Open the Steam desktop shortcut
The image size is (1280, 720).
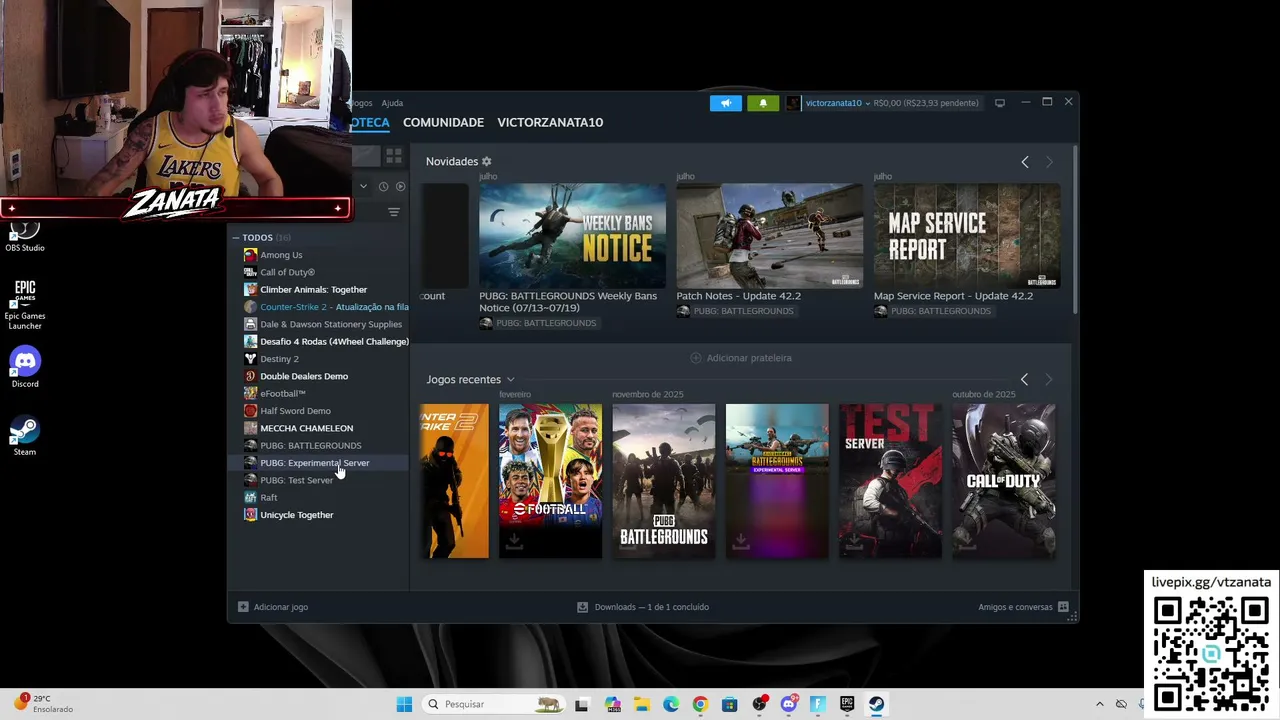coord(25,436)
